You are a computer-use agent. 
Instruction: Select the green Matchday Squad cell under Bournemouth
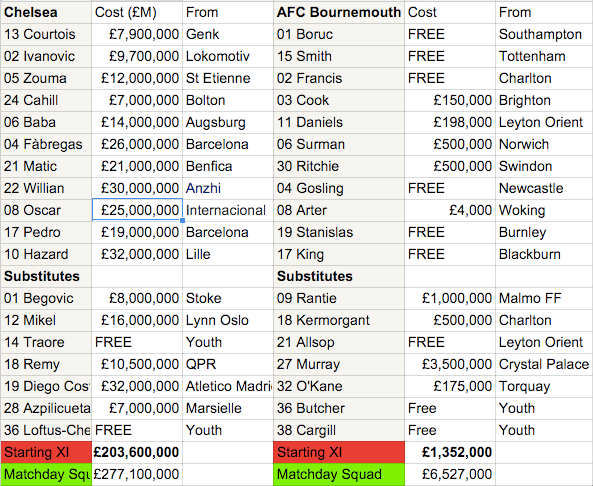(x=339, y=474)
